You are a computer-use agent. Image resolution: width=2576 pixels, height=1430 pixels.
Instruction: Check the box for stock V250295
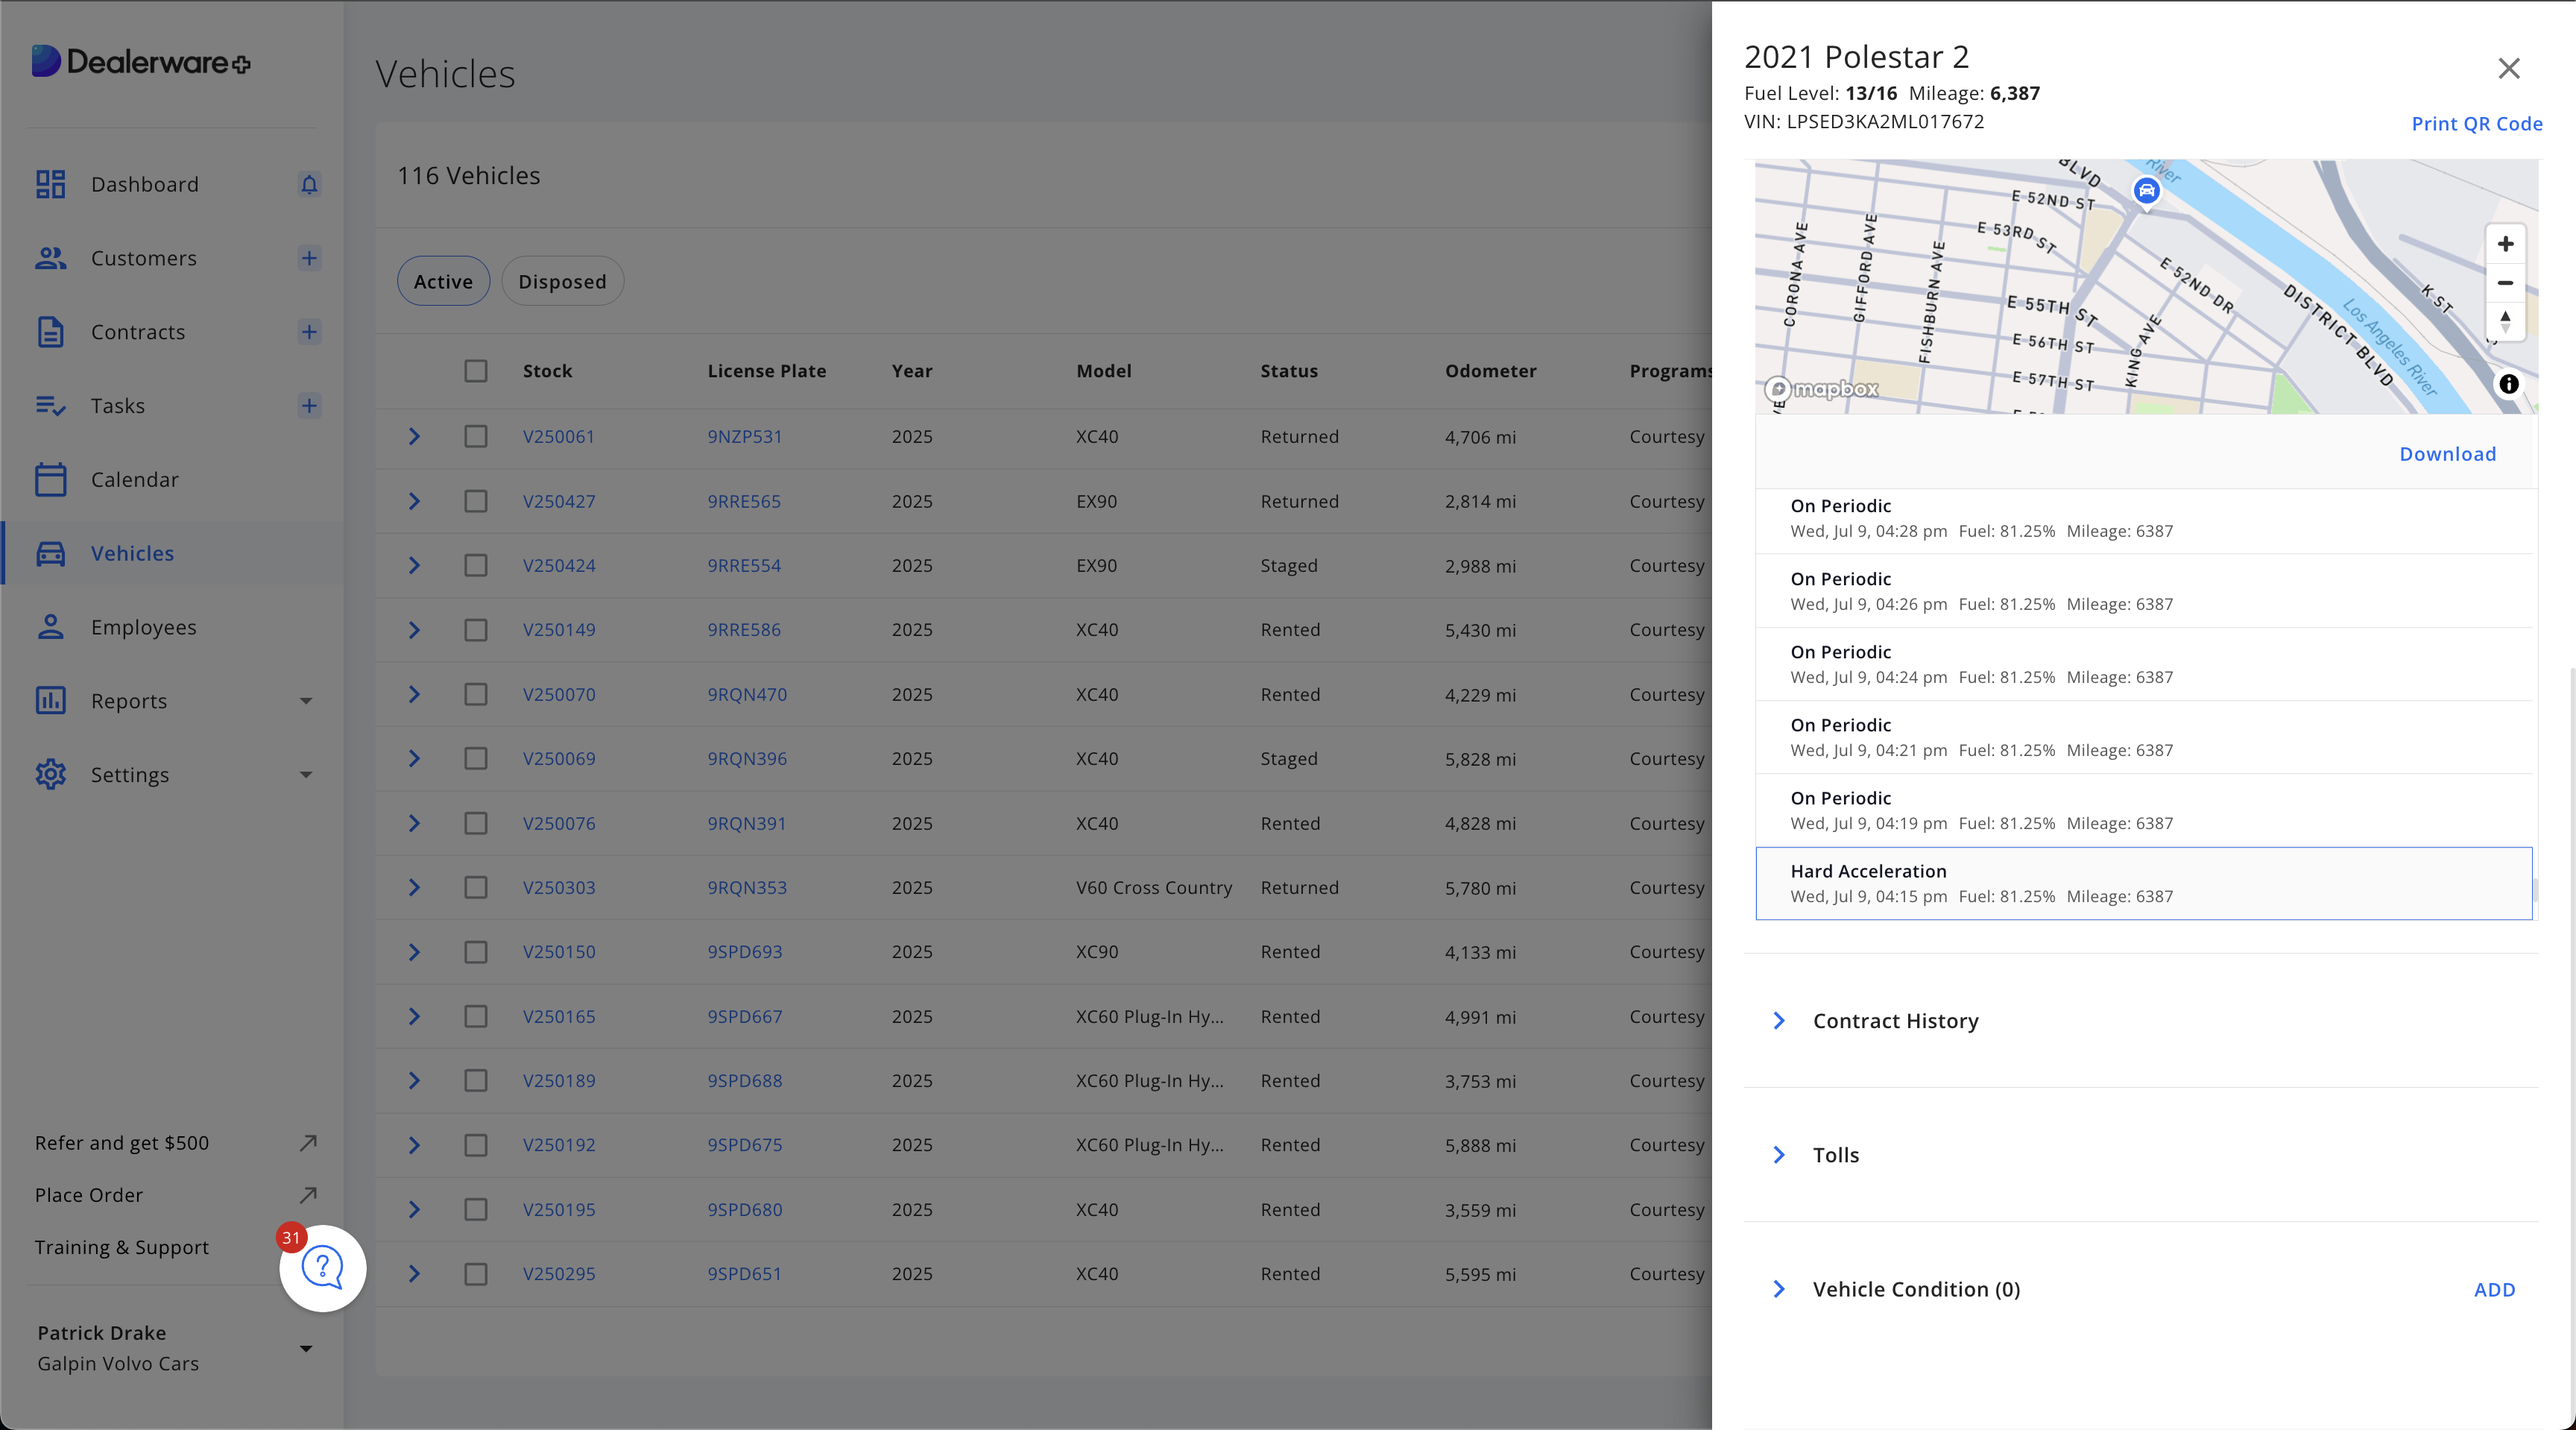click(x=476, y=1274)
